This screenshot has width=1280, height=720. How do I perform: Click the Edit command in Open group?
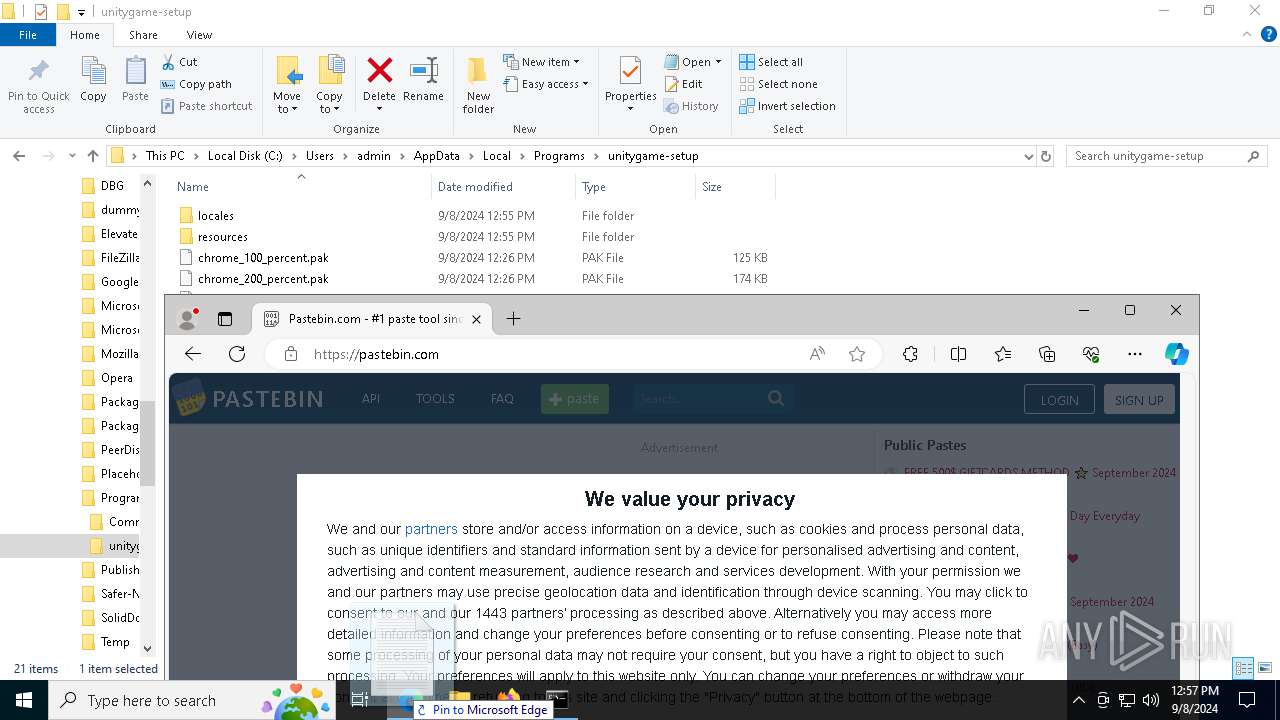point(683,84)
